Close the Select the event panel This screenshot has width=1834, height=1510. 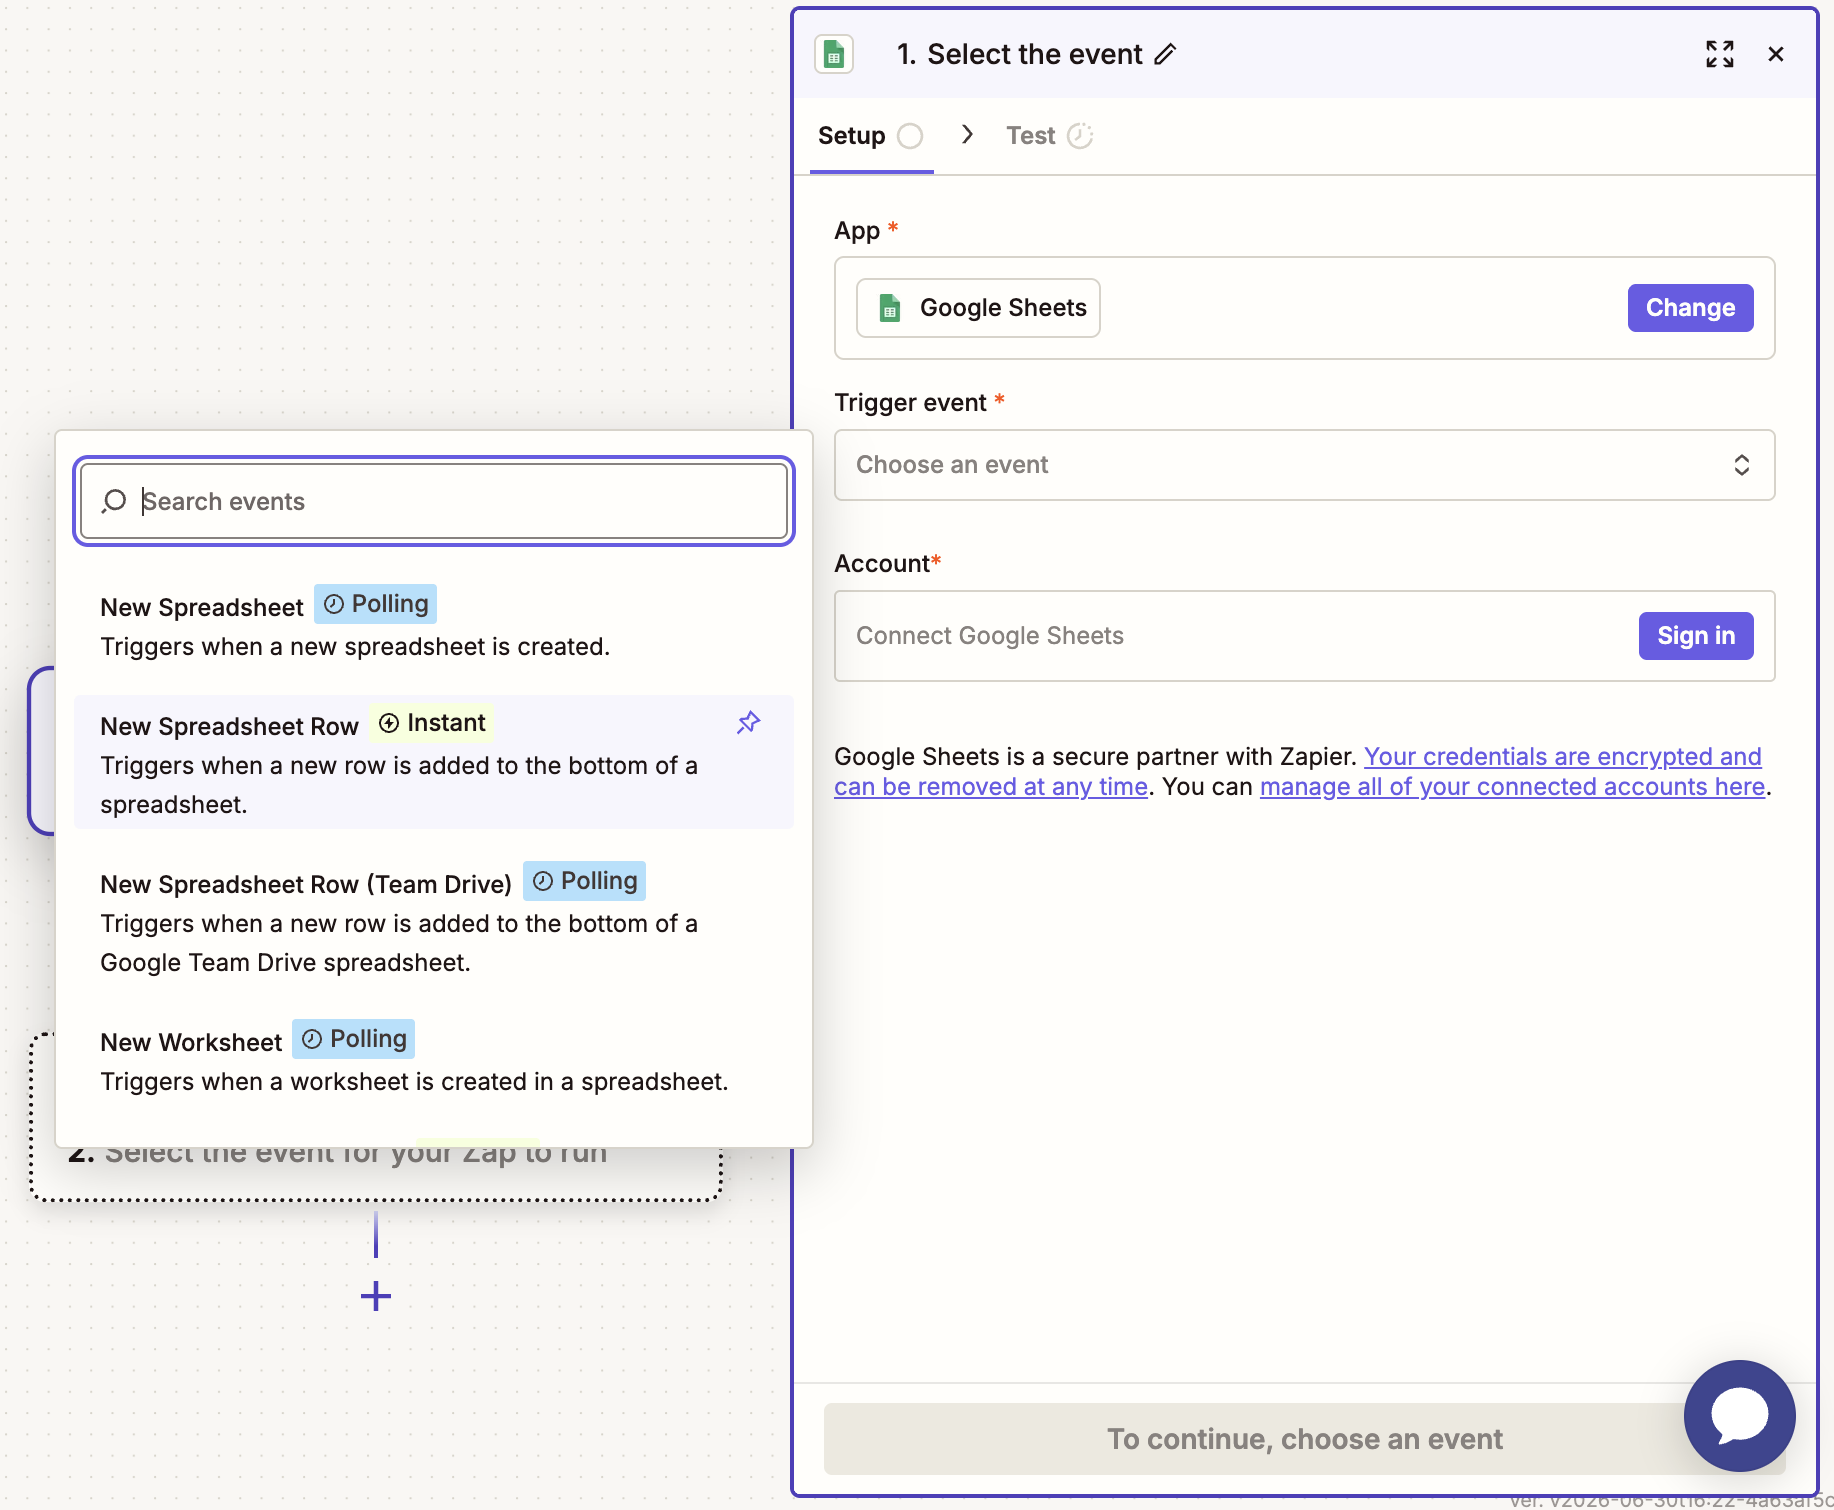(x=1776, y=54)
